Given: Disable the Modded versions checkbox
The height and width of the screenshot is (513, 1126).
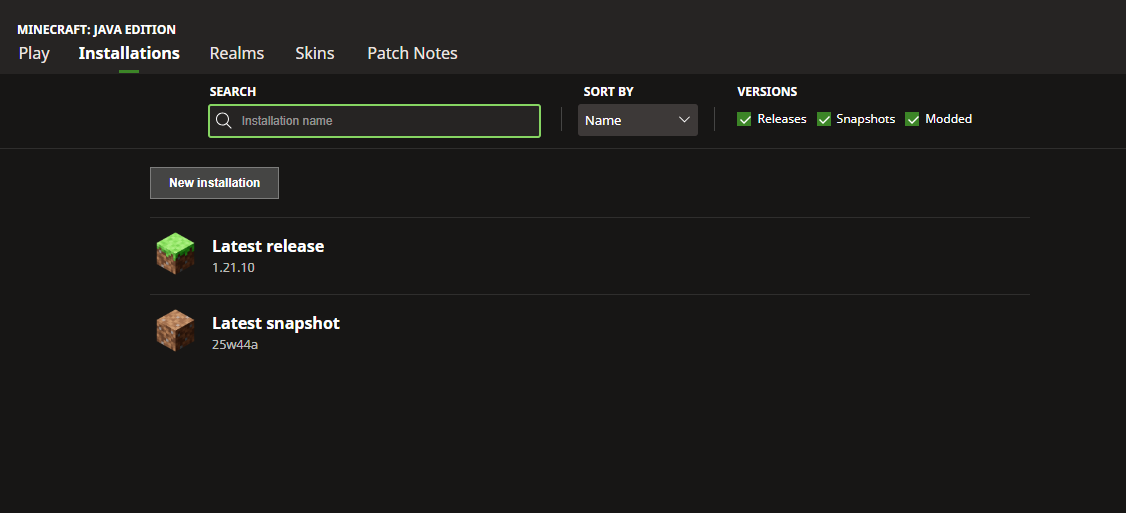Looking at the screenshot, I should (912, 119).
